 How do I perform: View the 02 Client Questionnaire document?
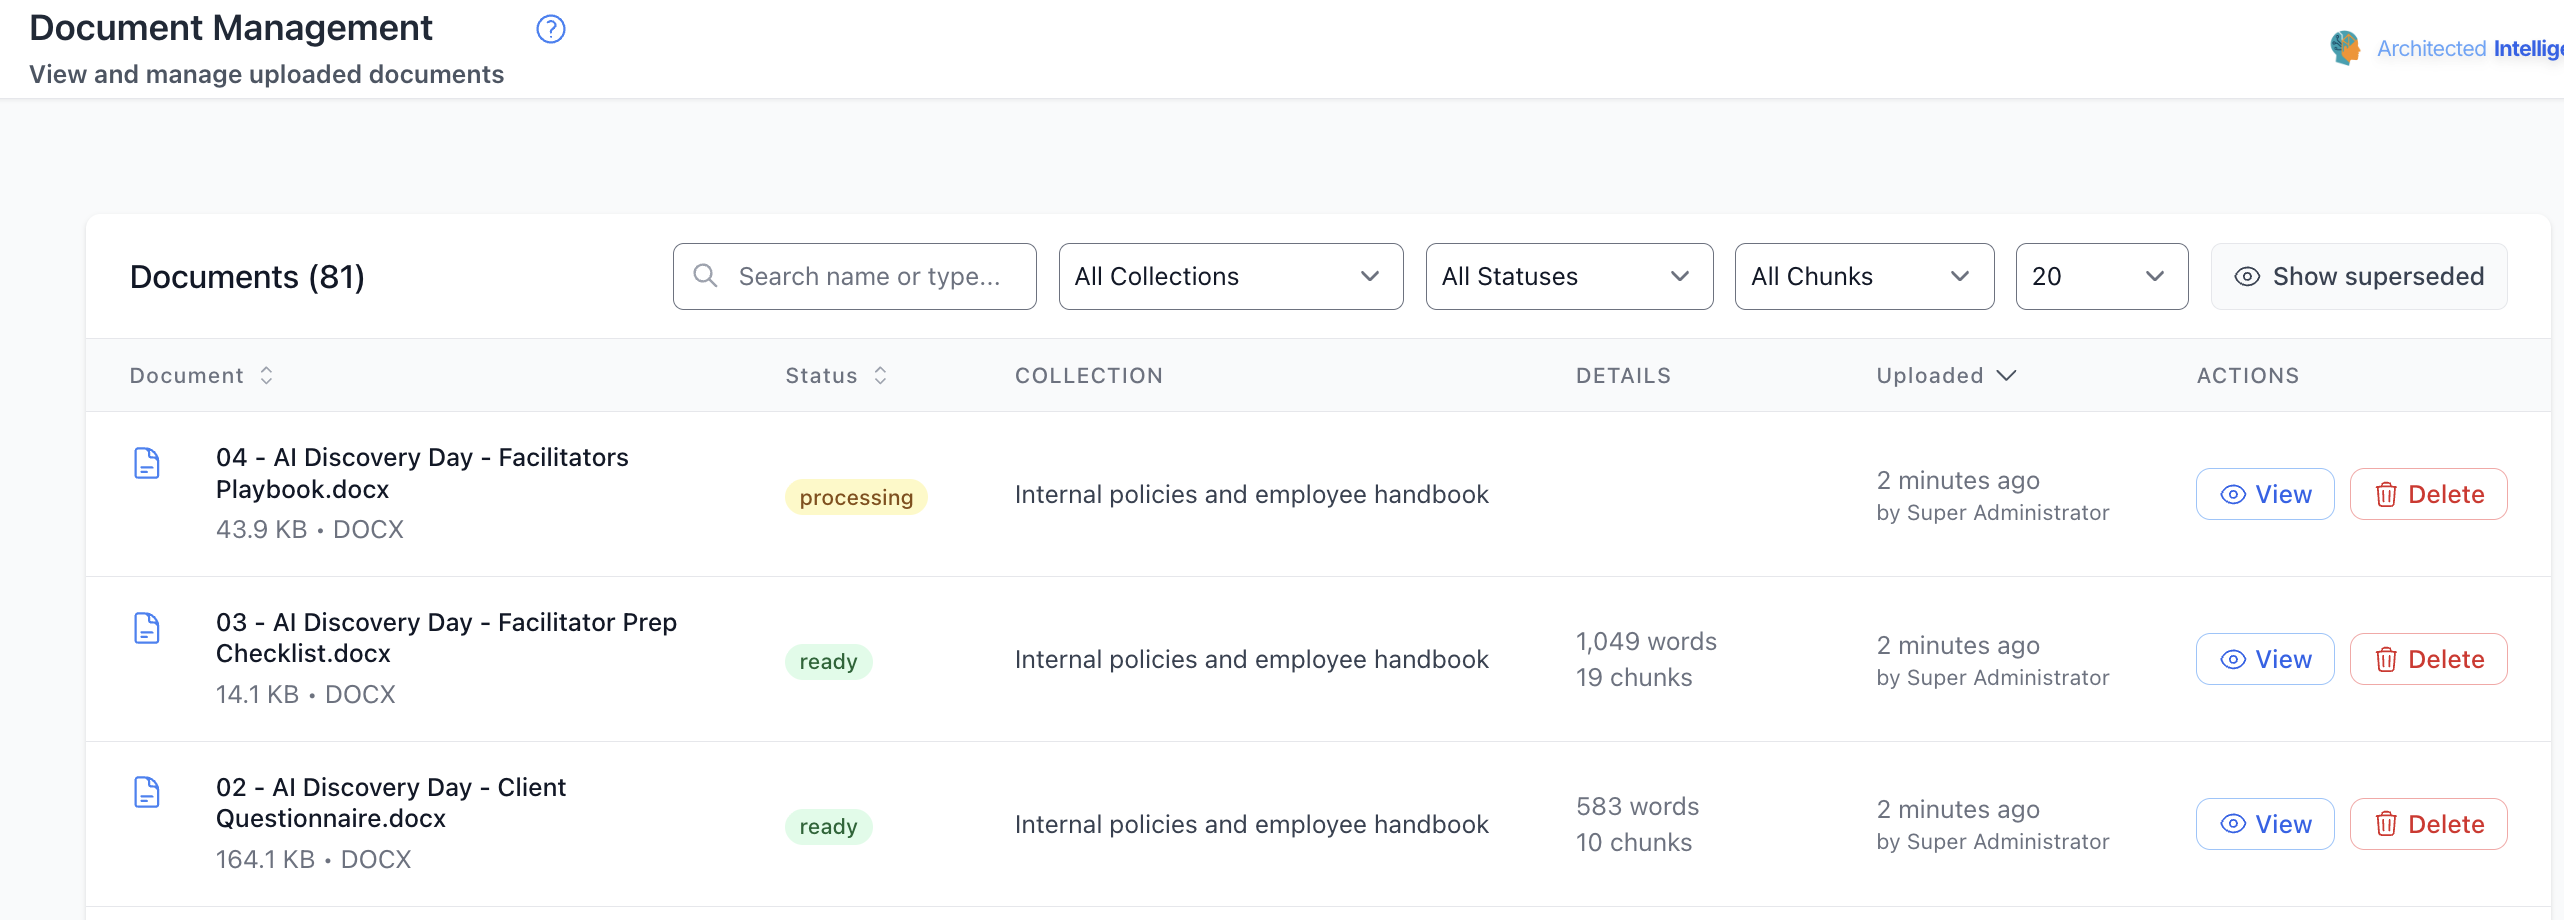(x=2265, y=824)
